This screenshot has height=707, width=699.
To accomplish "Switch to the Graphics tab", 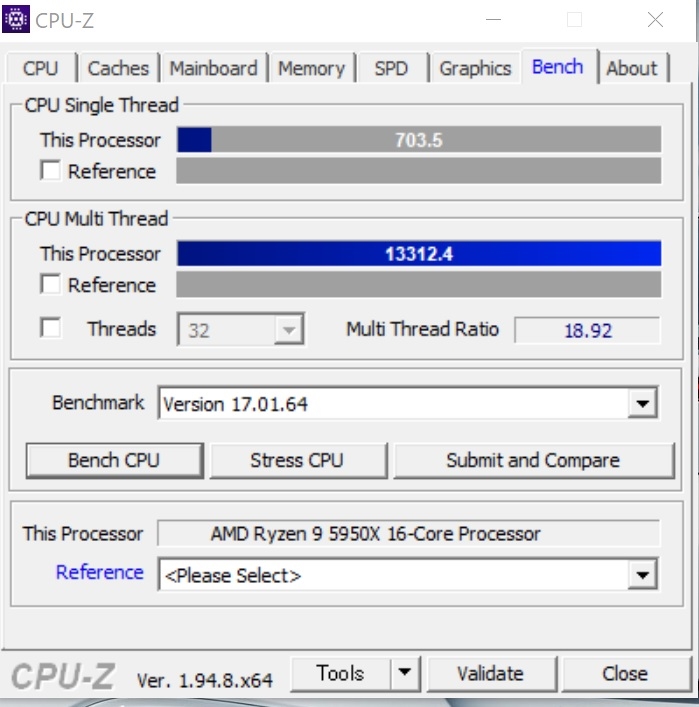I will tap(475, 69).
